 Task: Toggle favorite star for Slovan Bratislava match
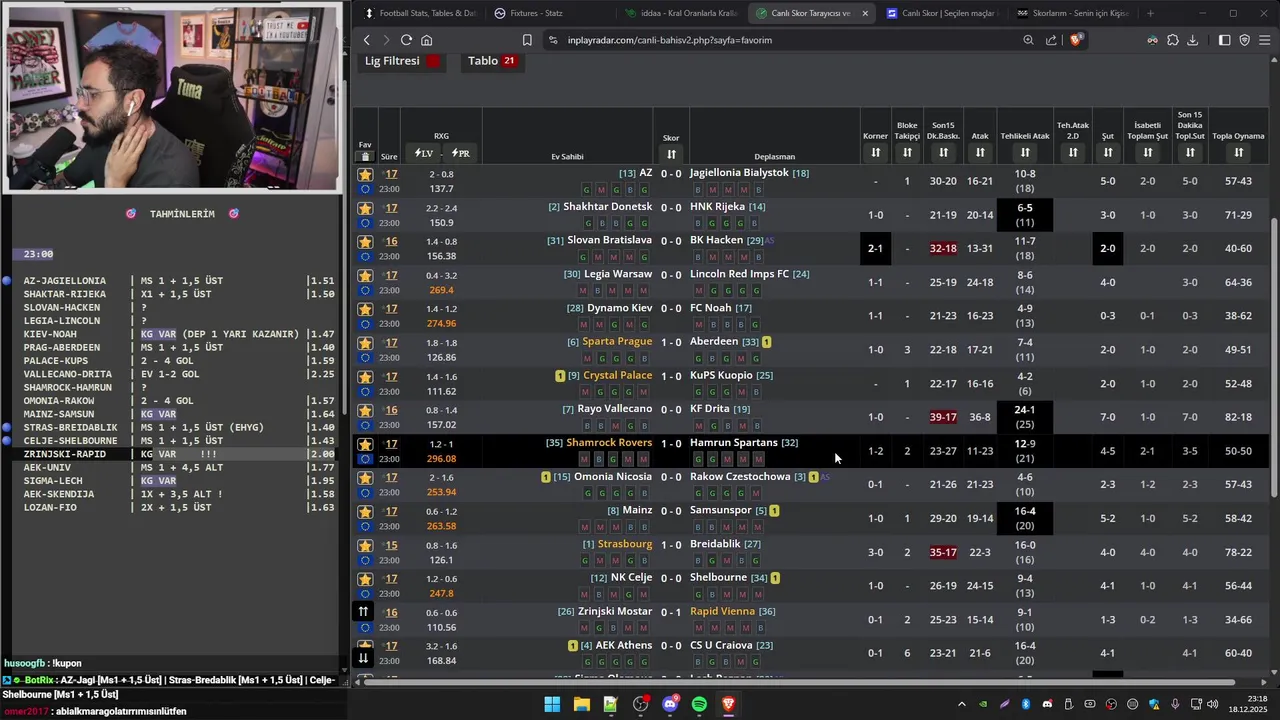(365, 242)
